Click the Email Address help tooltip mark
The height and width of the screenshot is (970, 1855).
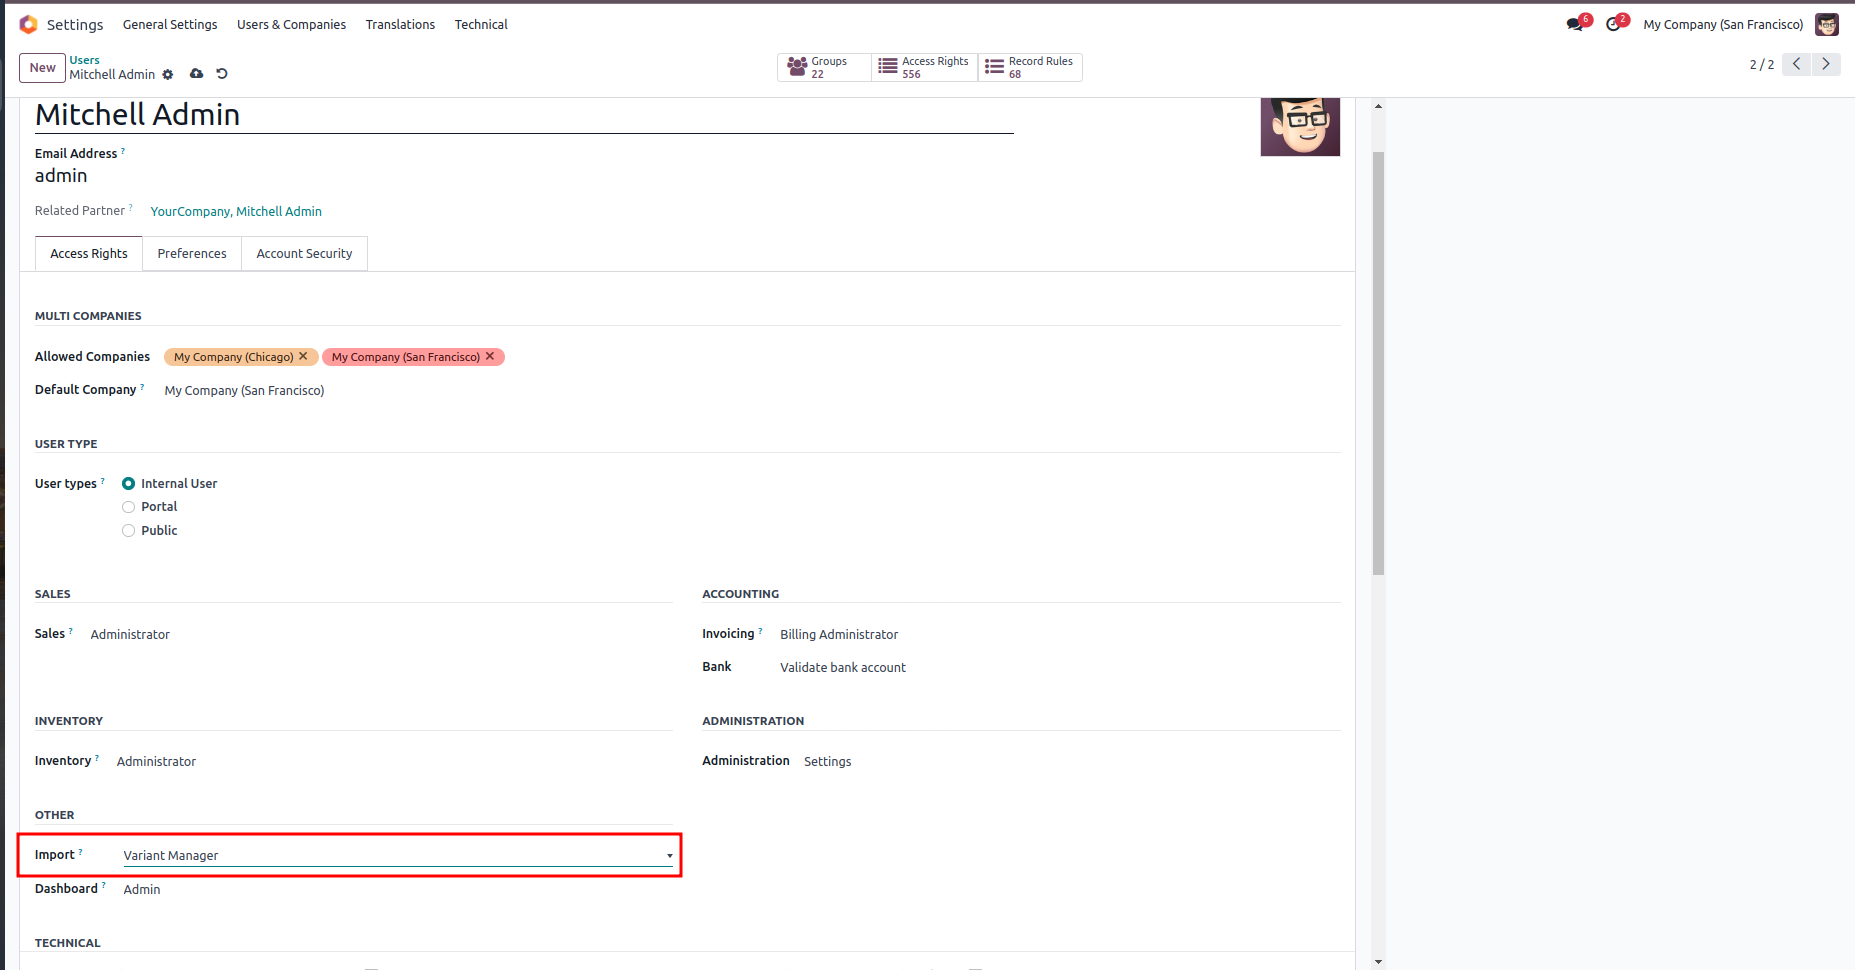(x=123, y=151)
